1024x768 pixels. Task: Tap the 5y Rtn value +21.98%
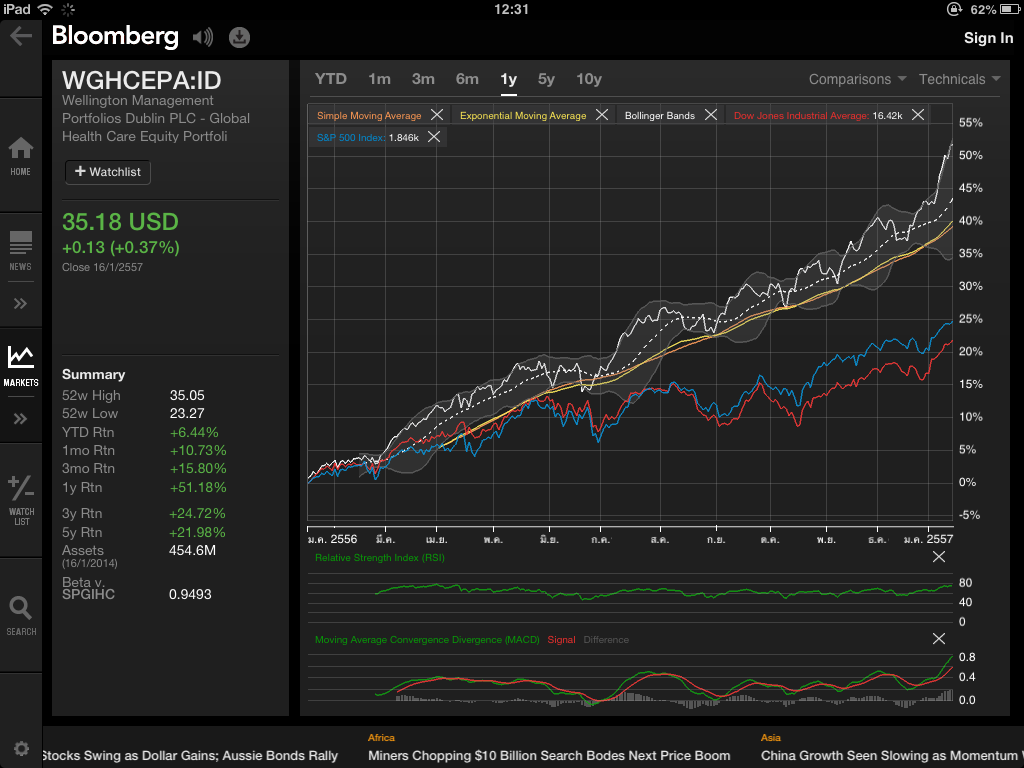[197, 532]
